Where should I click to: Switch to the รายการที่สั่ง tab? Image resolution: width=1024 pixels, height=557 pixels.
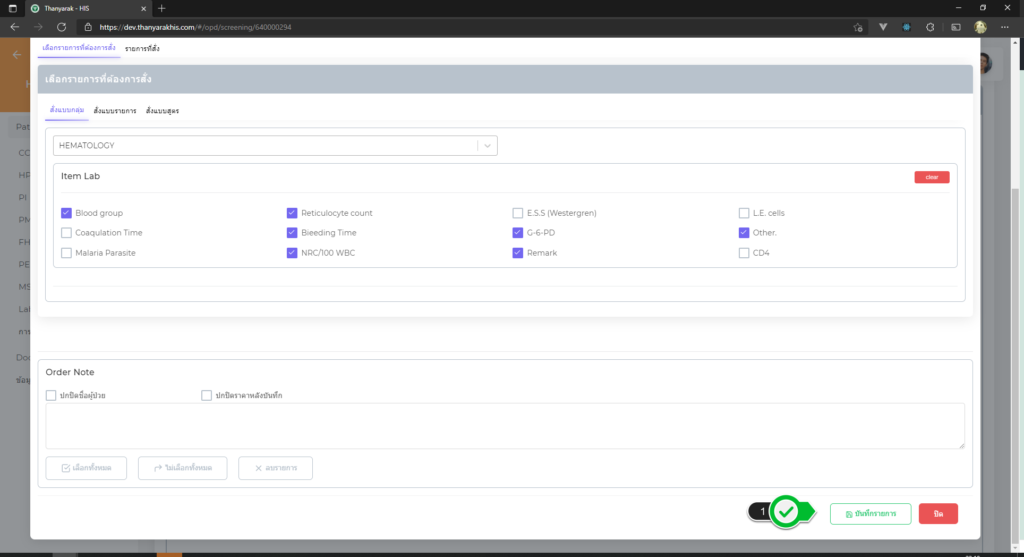[142, 48]
